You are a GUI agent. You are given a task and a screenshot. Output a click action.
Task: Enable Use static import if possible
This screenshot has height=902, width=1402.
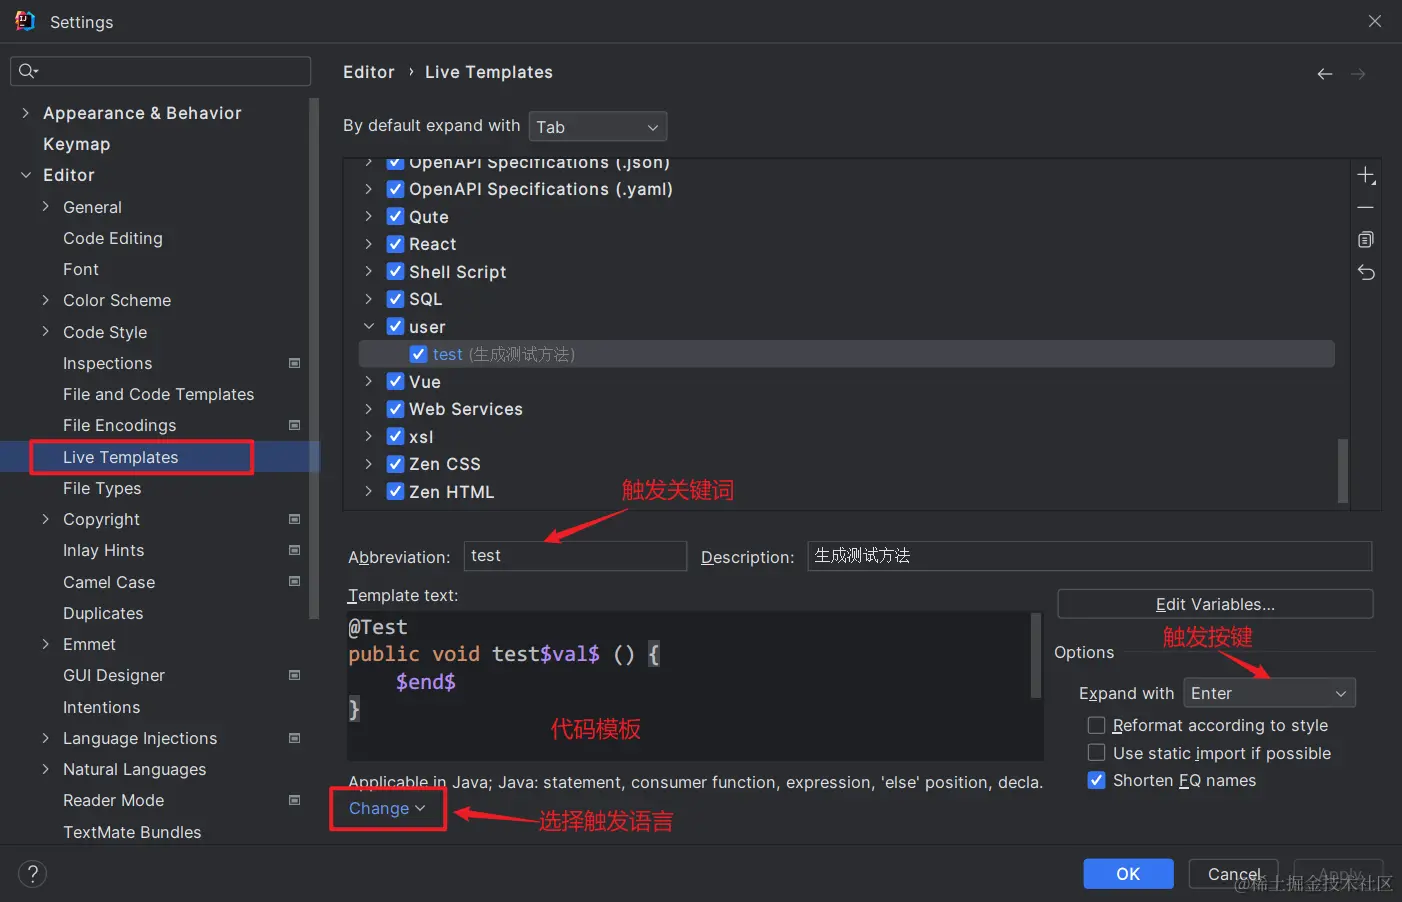point(1097,753)
